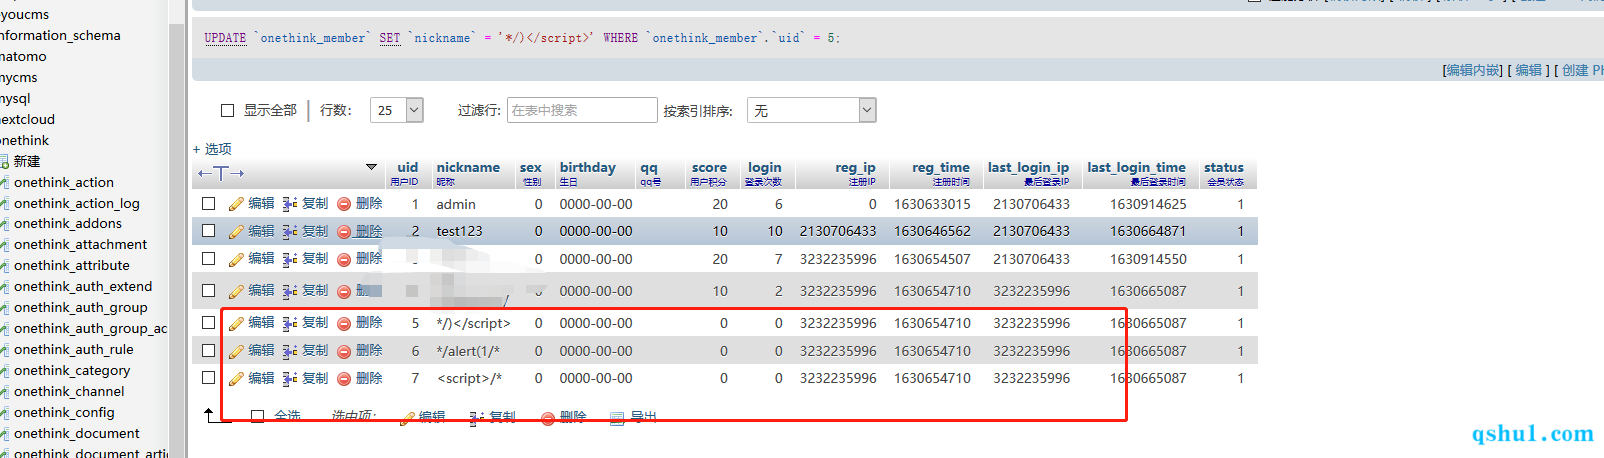Click the delete icon for test123 row
This screenshot has width=1604, height=458.
[x=344, y=232]
